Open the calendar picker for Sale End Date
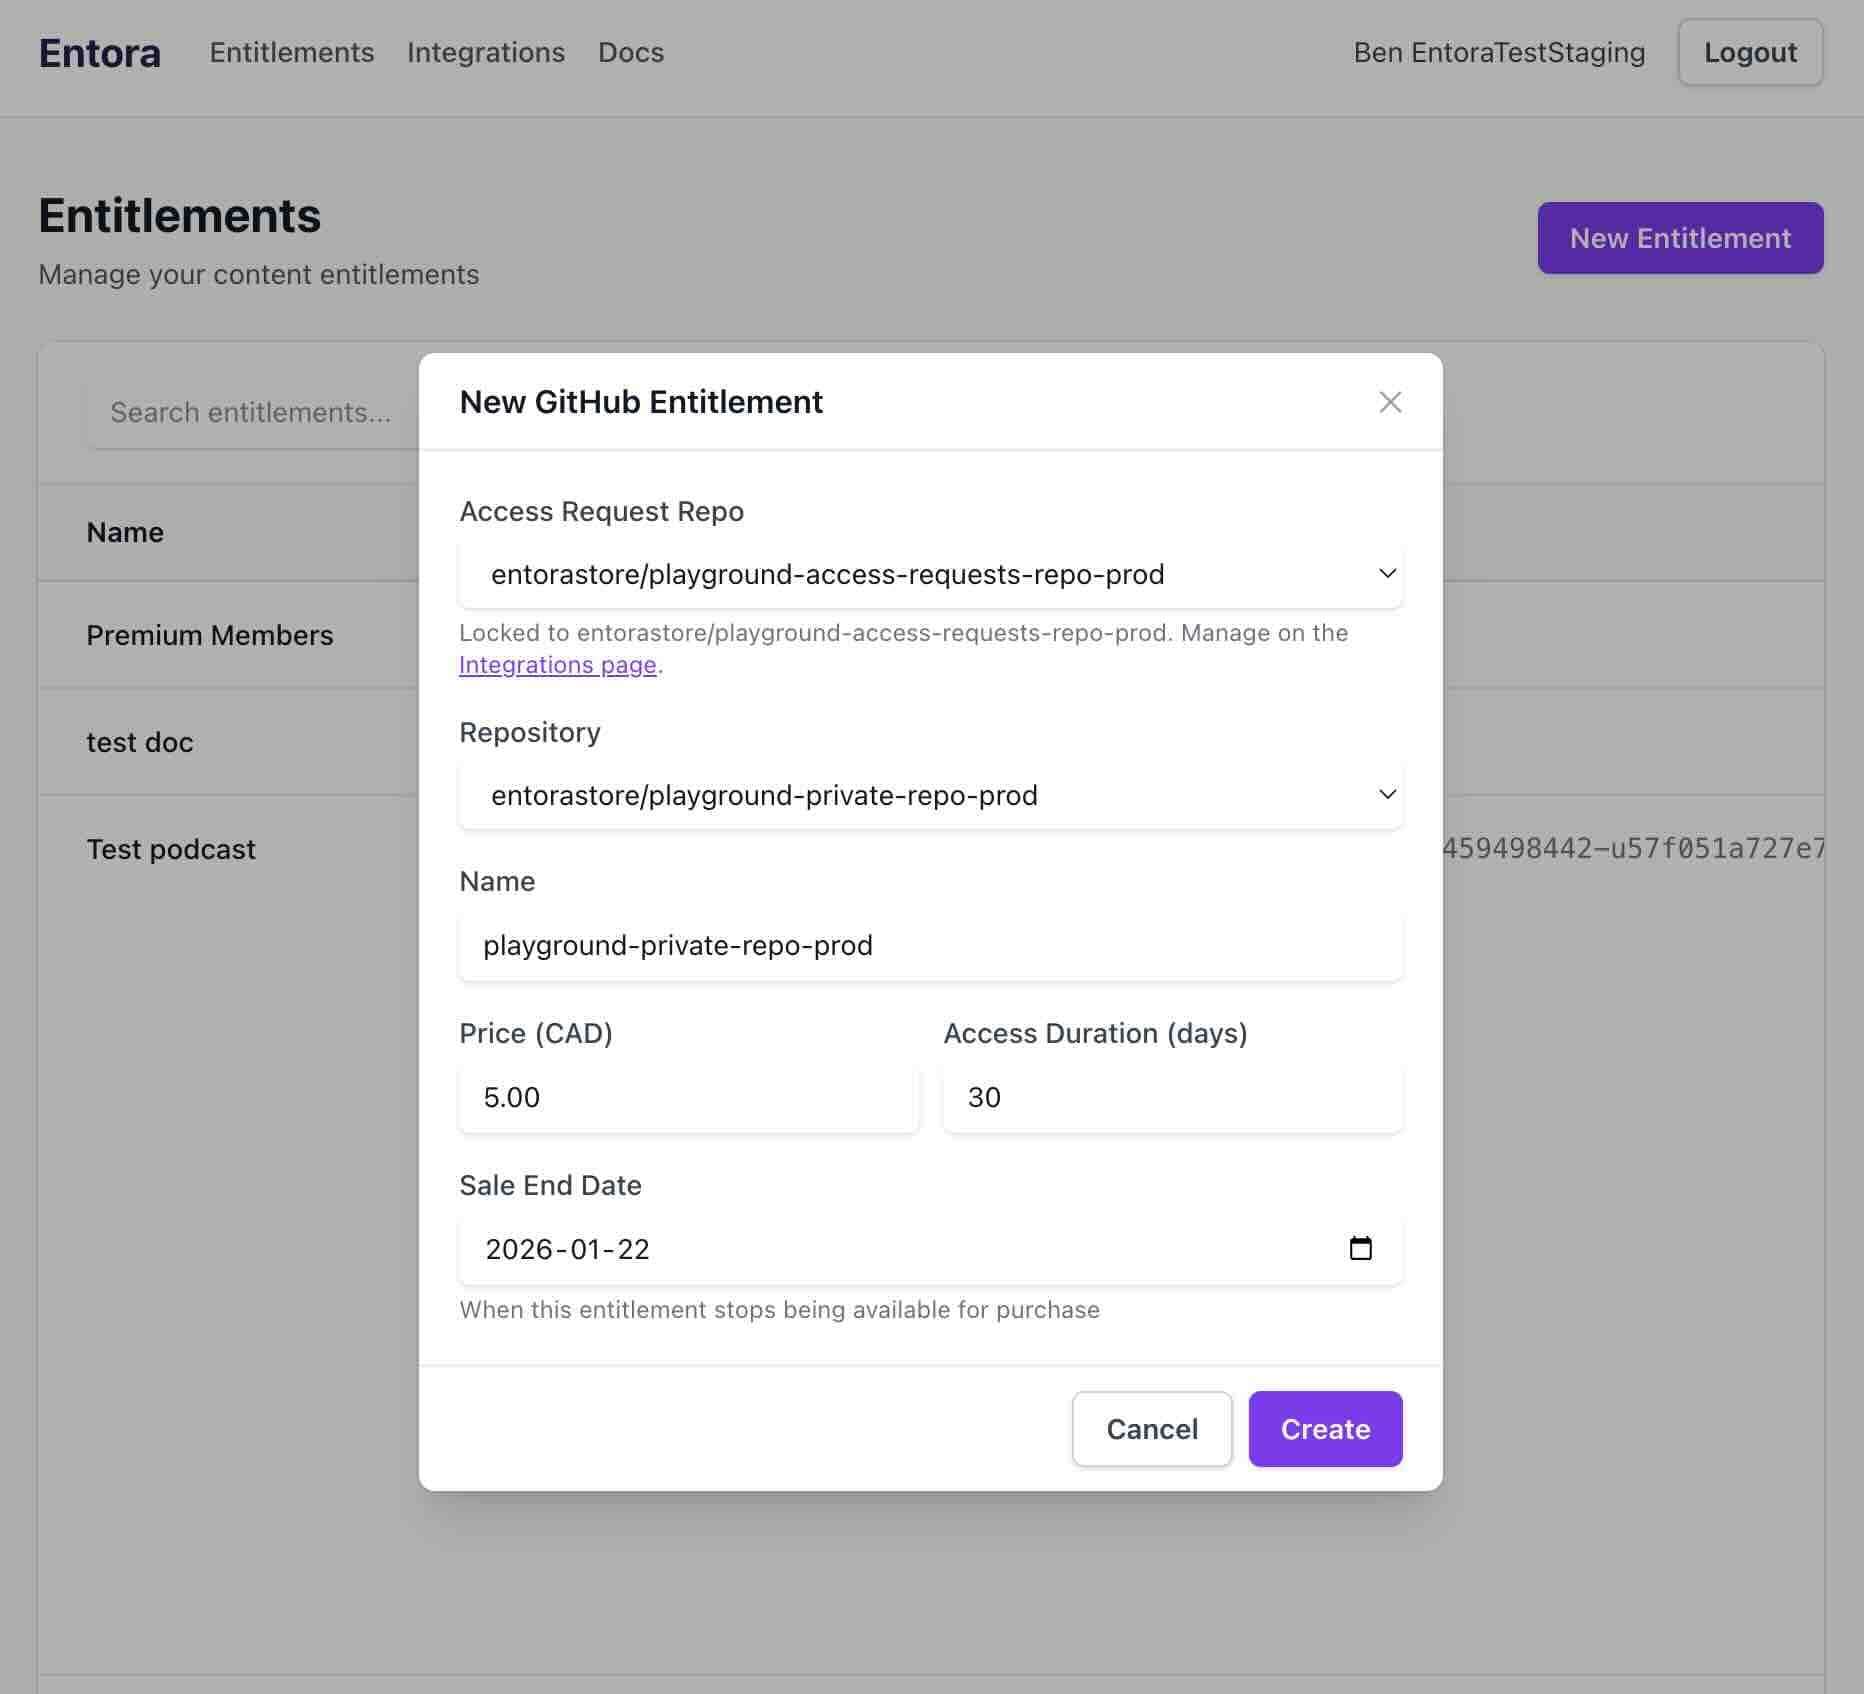Screen dimensions: 1864x1694 [1362, 1248]
